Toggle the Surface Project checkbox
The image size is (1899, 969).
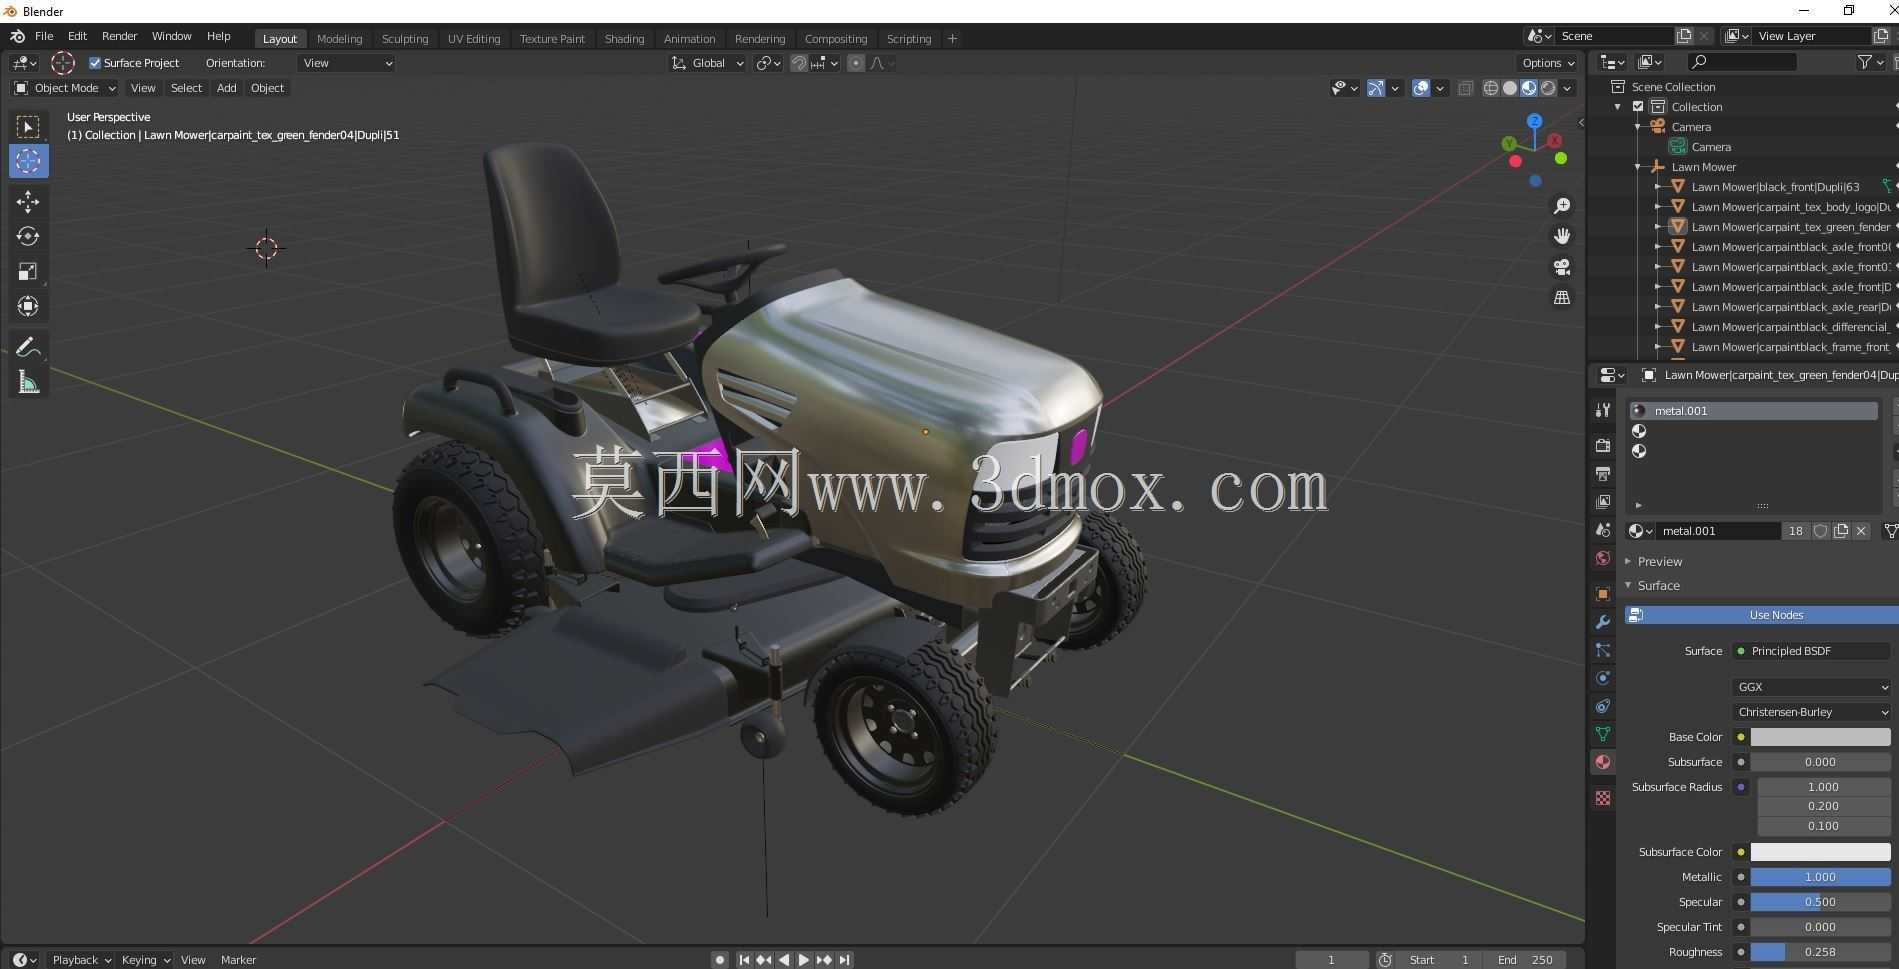[95, 63]
